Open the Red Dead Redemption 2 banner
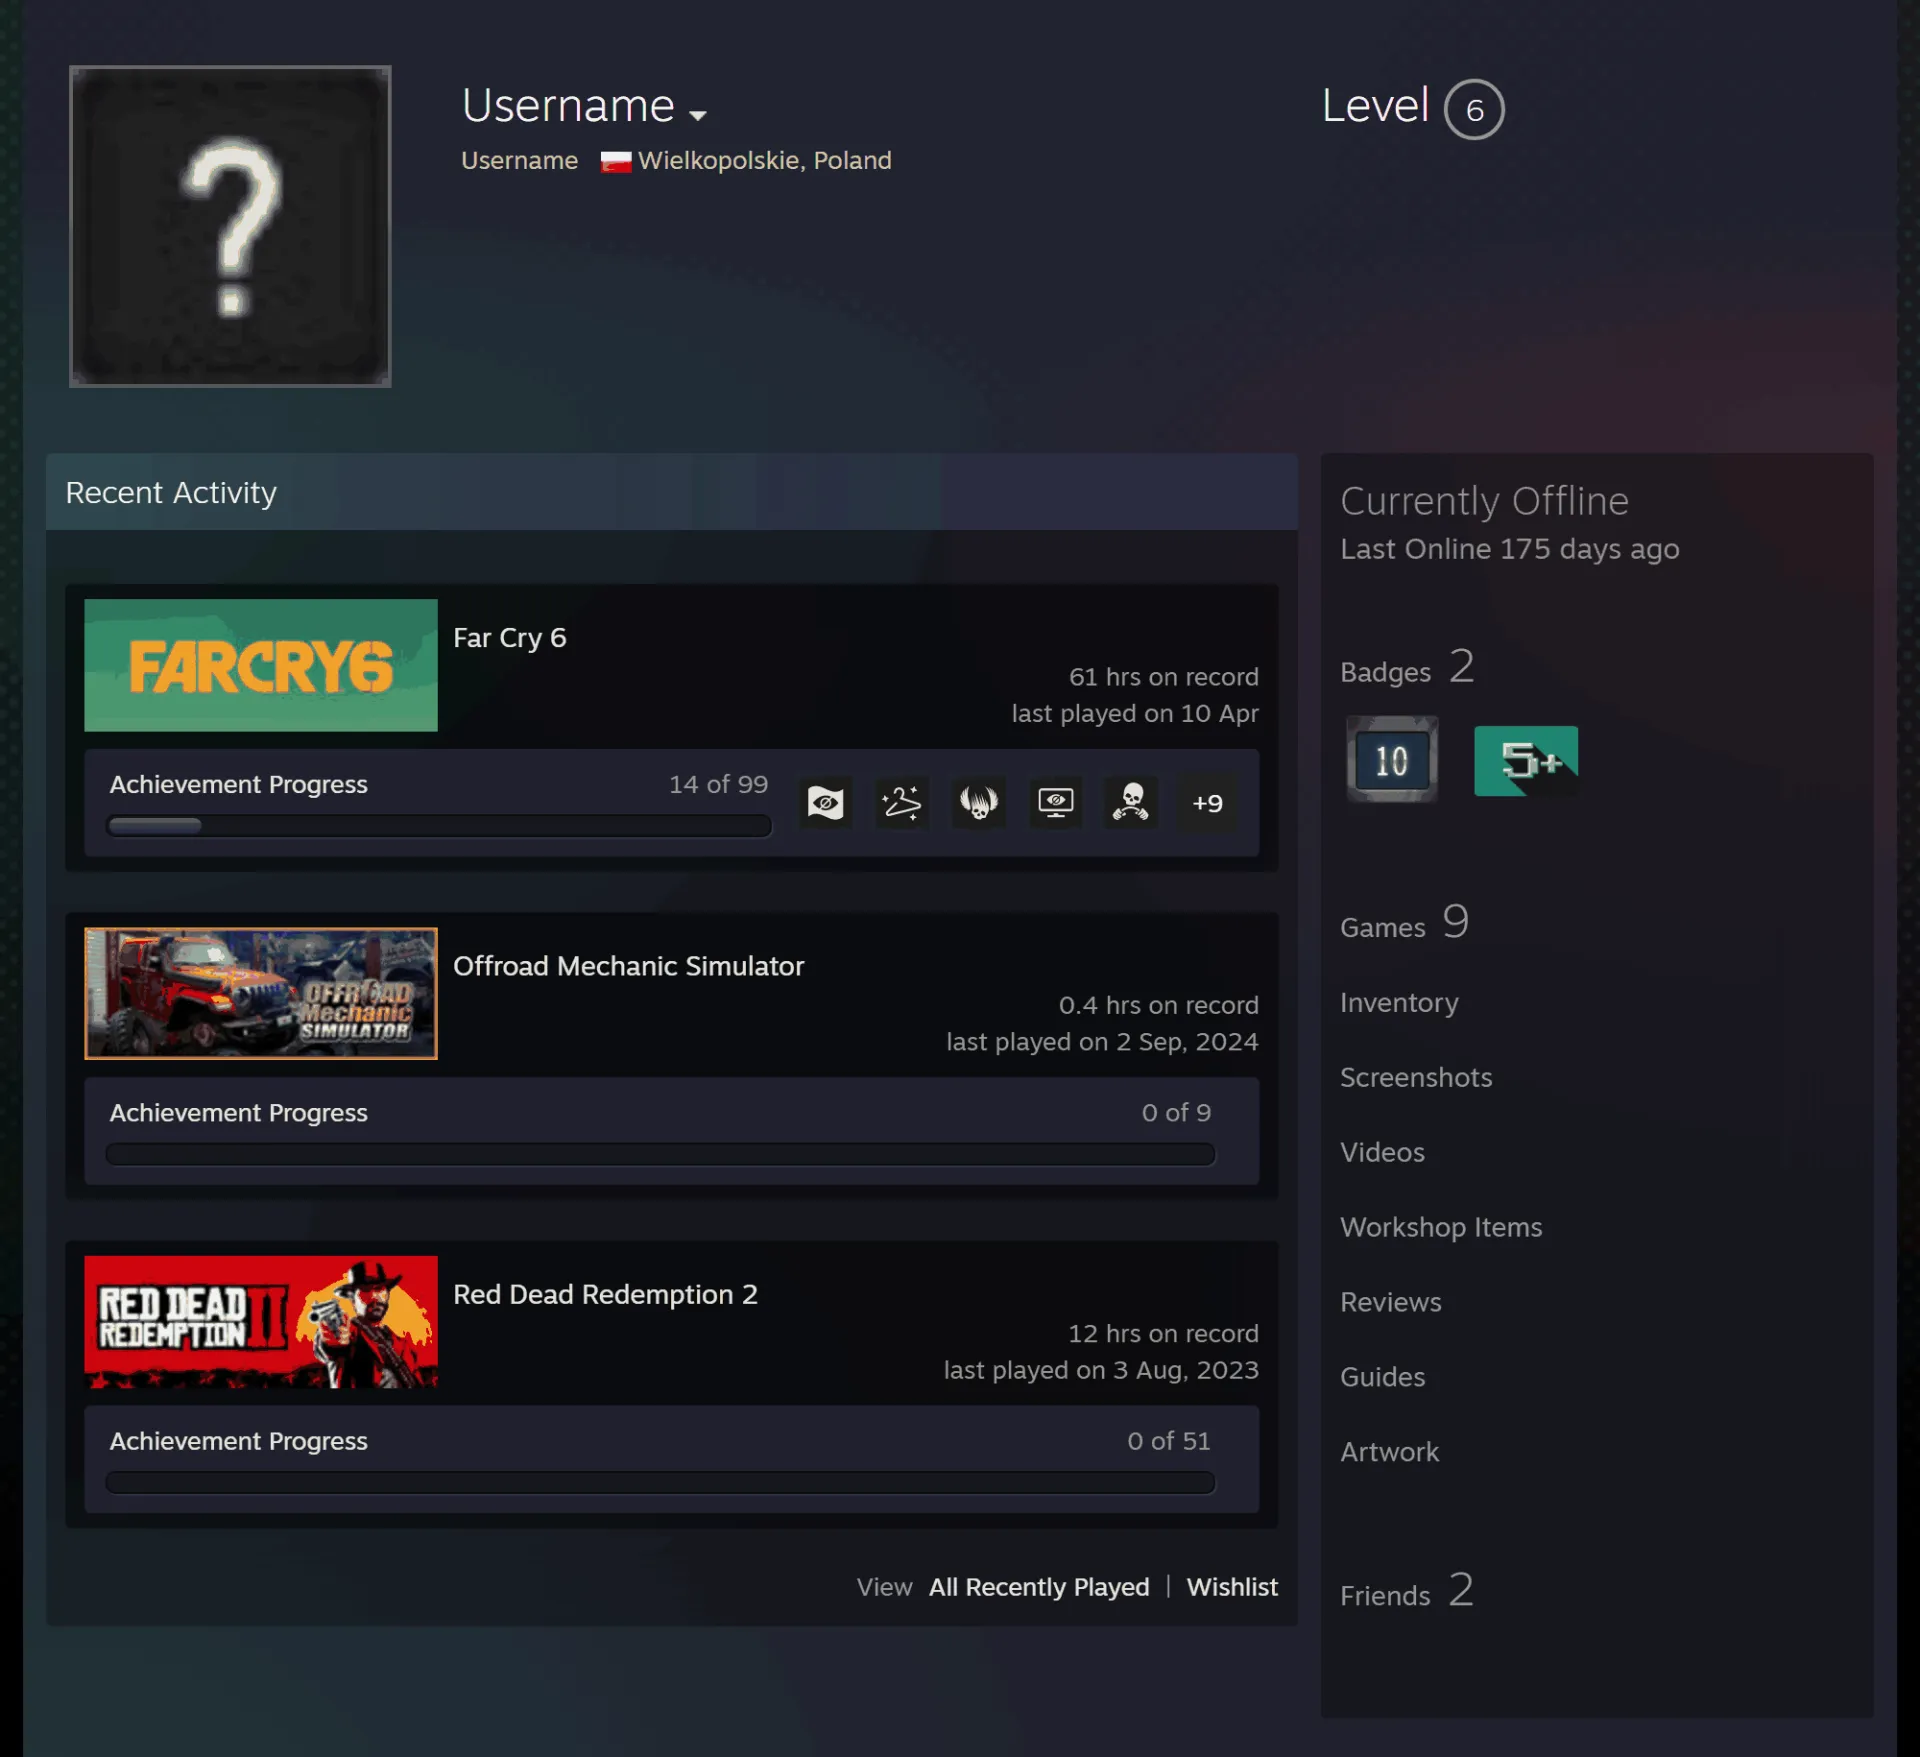This screenshot has height=1757, width=1920. click(x=261, y=1321)
